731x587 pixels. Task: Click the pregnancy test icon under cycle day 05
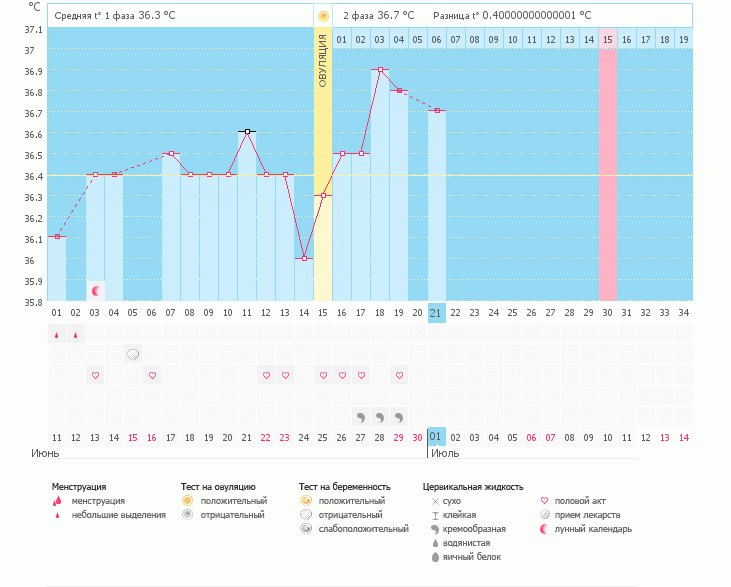point(133,354)
